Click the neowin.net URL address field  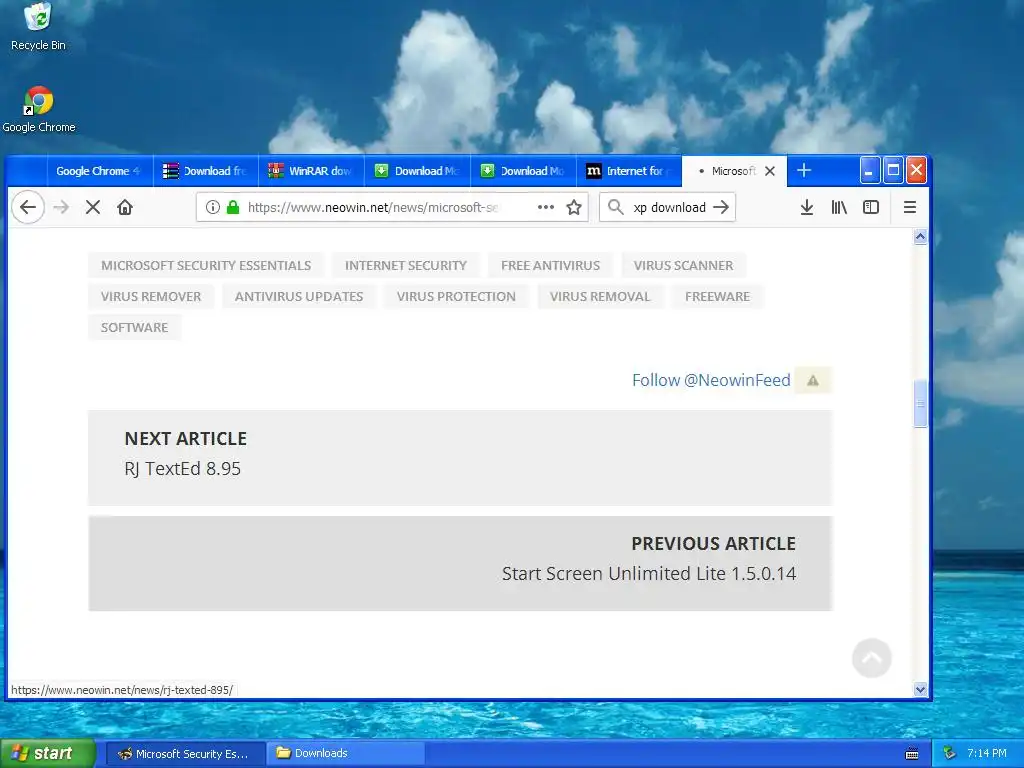pyautogui.click(x=373, y=207)
